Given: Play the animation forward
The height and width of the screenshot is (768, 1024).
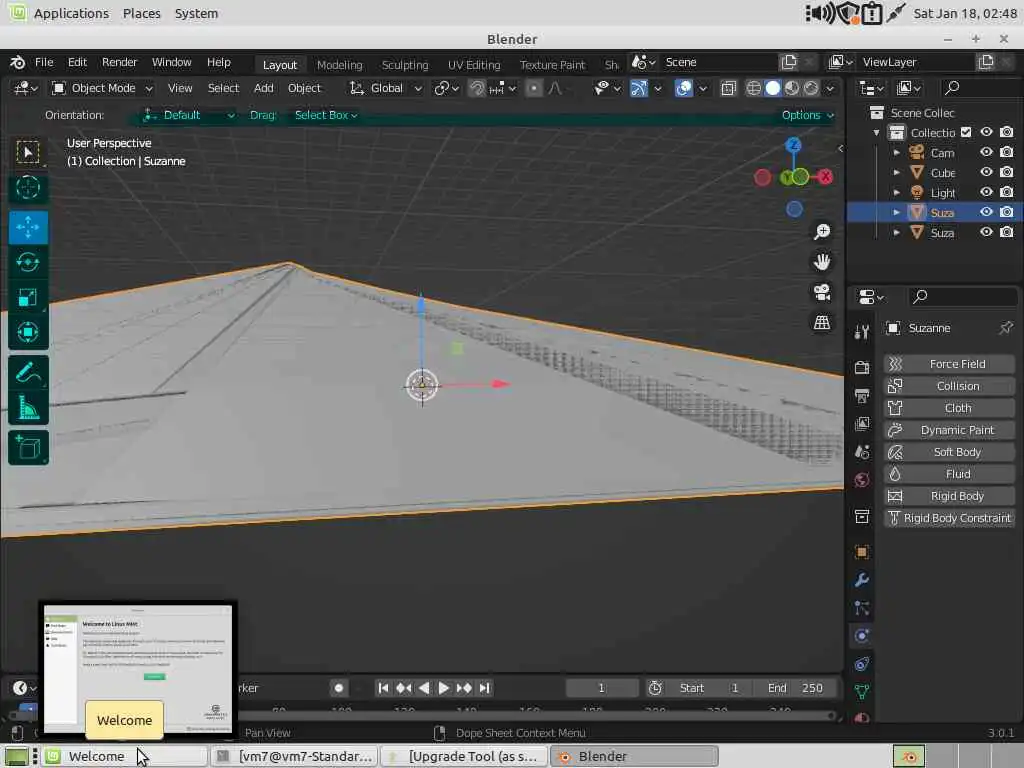Looking at the screenshot, I should 443,688.
